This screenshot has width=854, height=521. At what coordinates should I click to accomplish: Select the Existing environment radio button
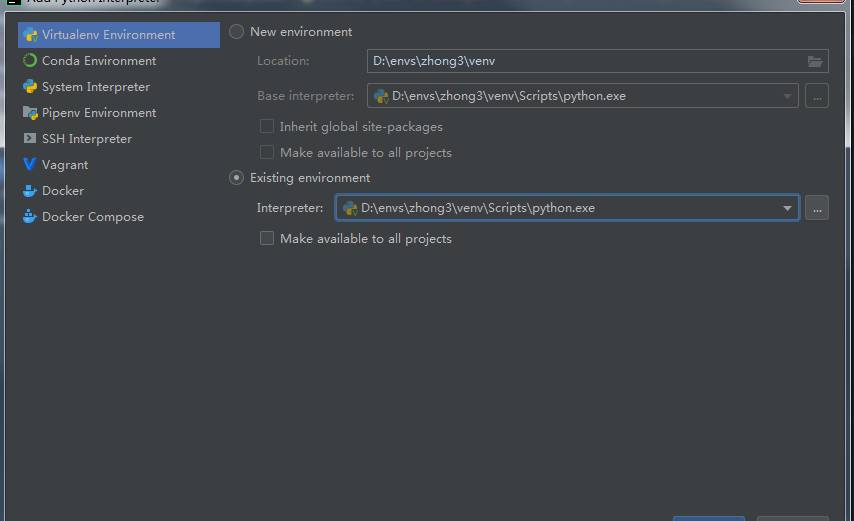[237, 178]
